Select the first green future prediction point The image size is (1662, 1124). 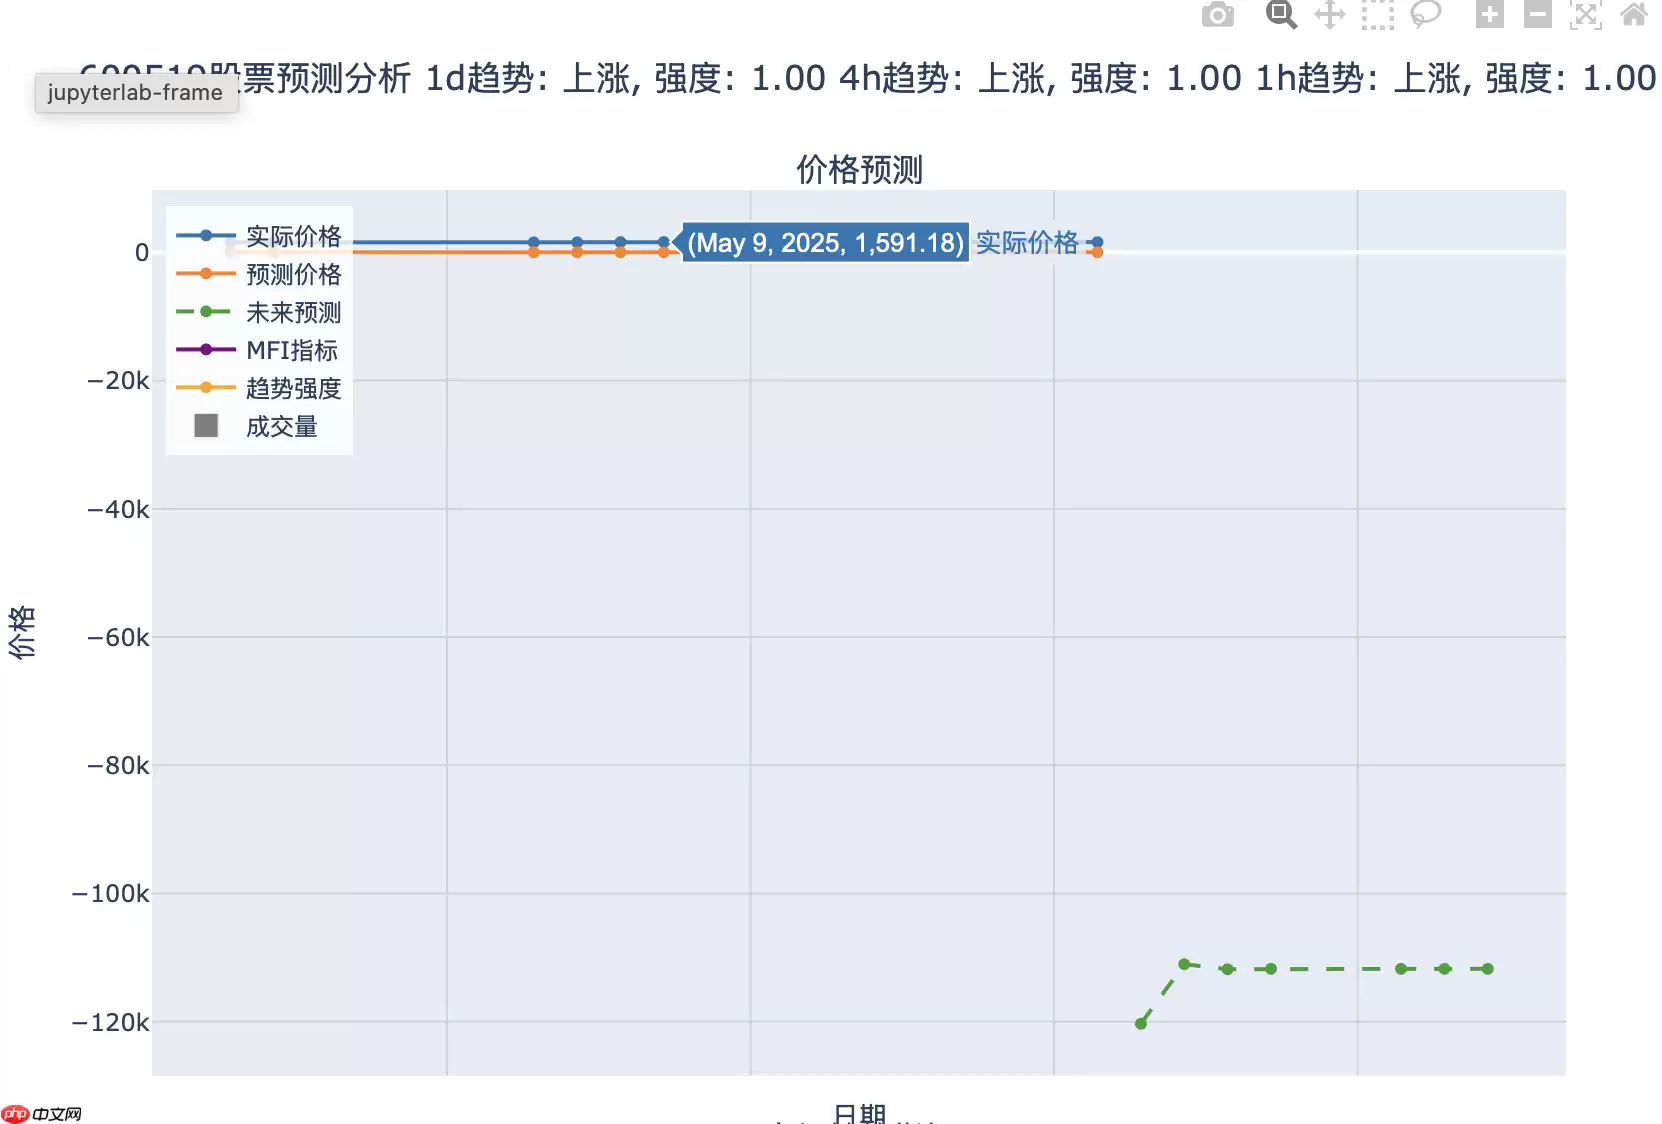(x=1141, y=1023)
